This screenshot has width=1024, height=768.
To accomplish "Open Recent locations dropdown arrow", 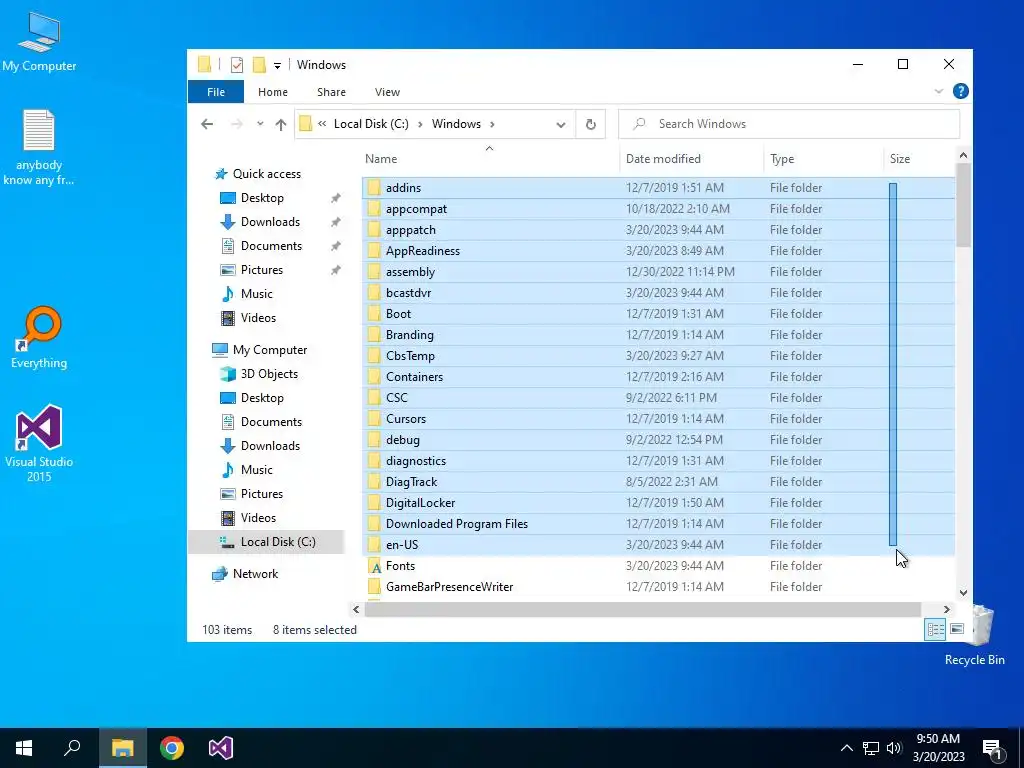I will (x=260, y=124).
